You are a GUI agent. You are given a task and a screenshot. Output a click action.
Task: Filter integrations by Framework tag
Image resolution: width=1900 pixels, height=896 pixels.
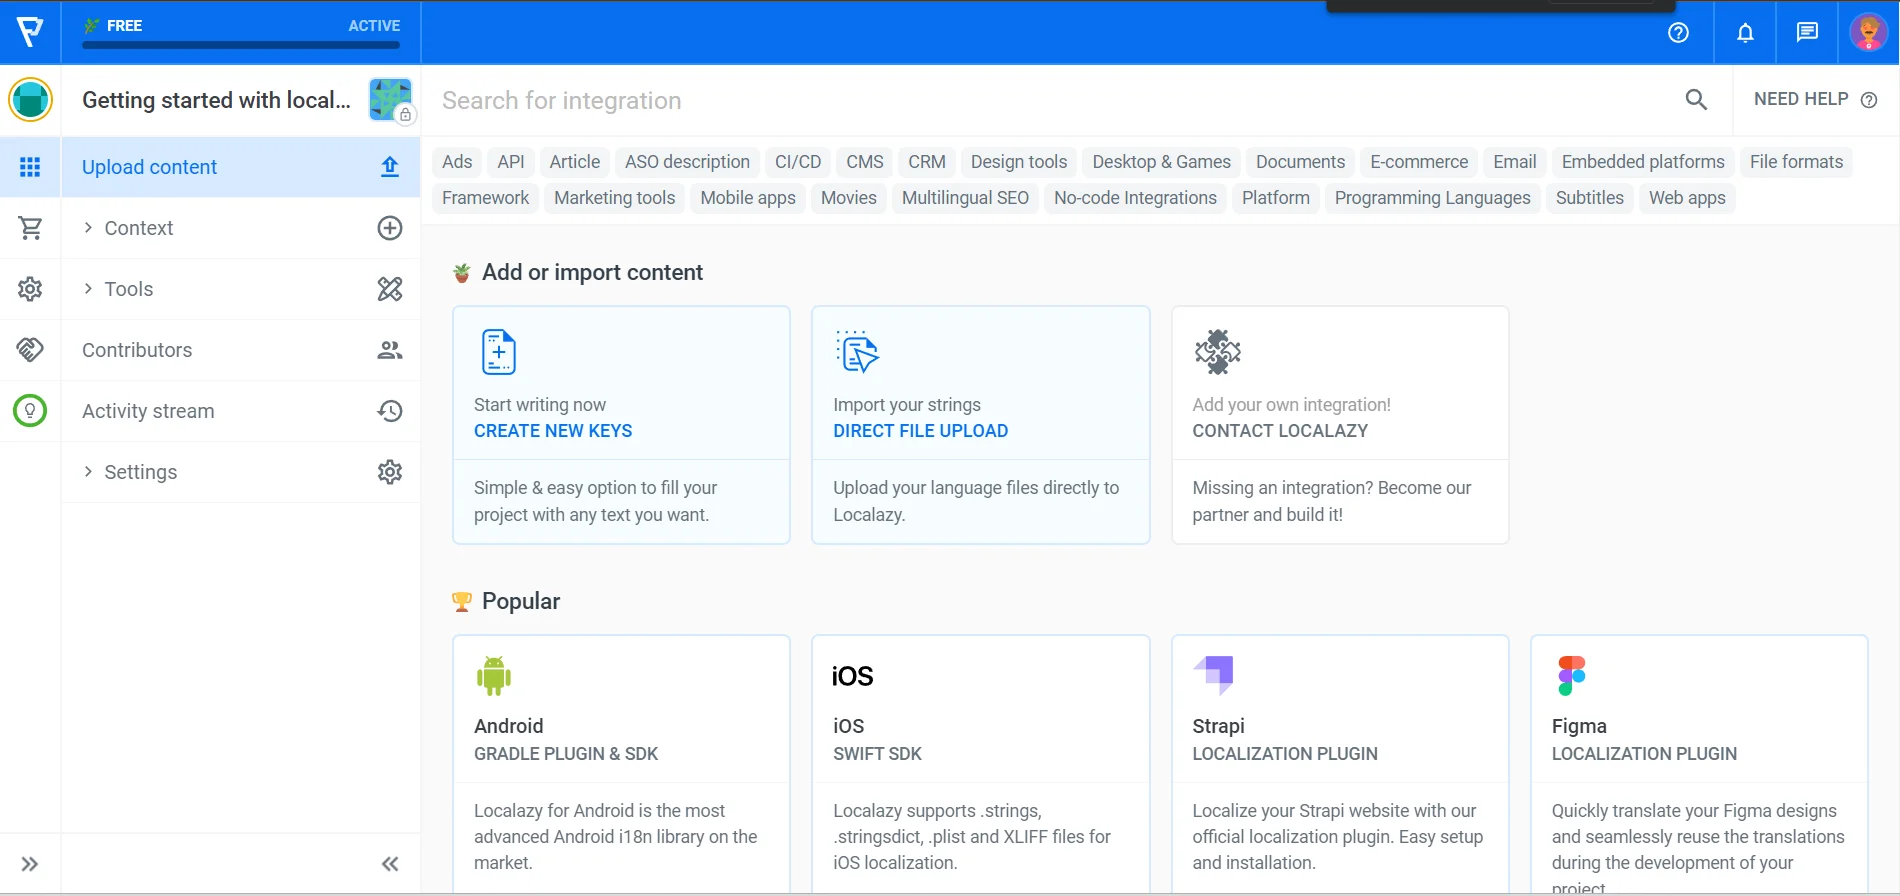[486, 198]
